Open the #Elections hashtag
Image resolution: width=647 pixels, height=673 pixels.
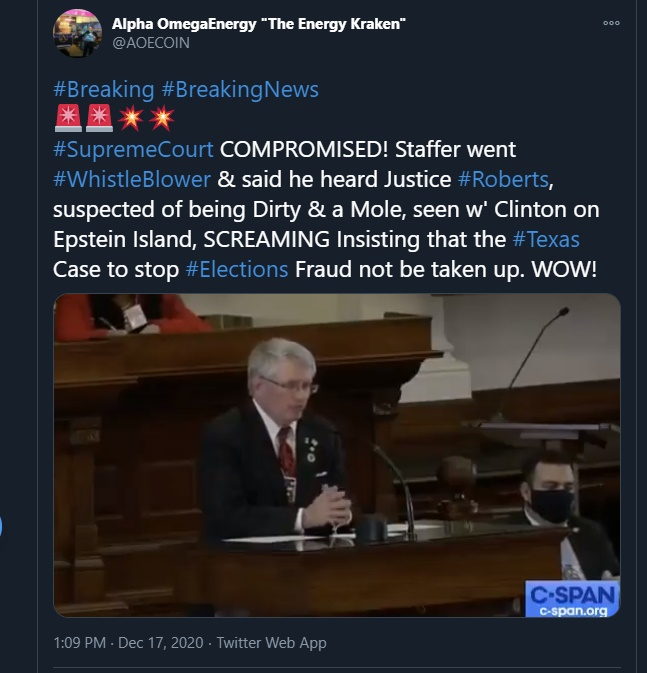[x=237, y=270]
